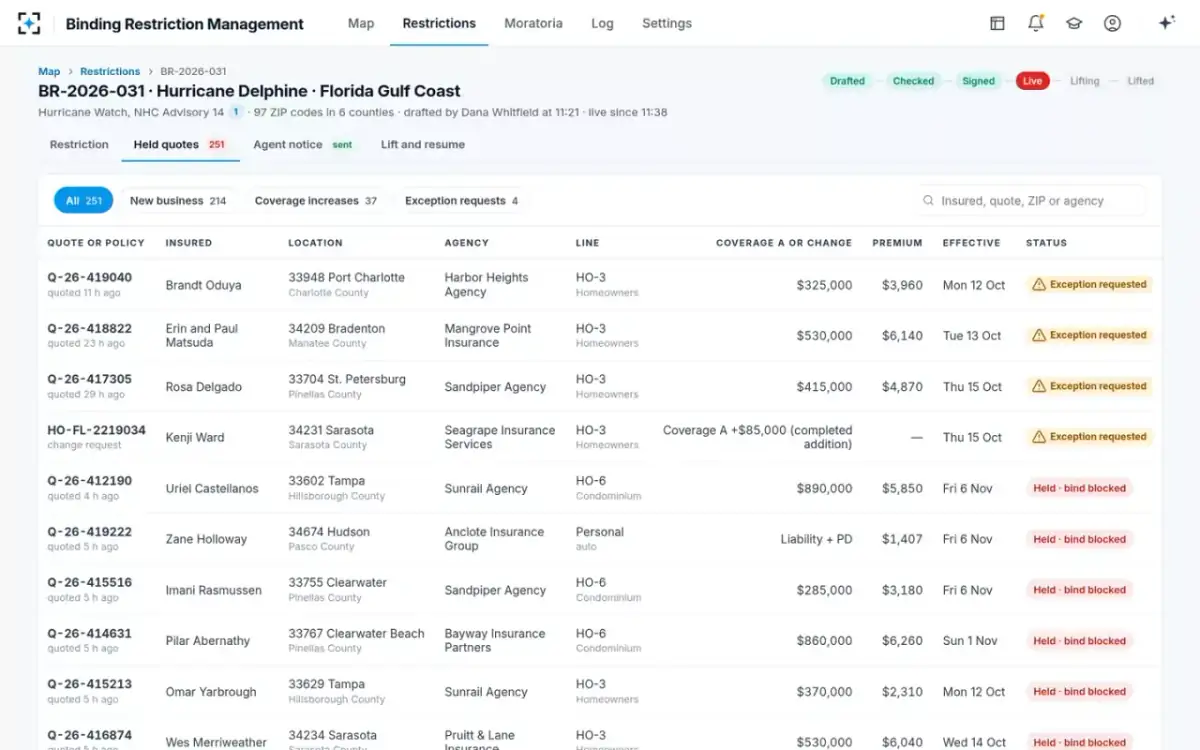Image resolution: width=1200 pixels, height=750 pixels.
Task: Click the red Live status step
Action: pyautogui.click(x=1033, y=81)
